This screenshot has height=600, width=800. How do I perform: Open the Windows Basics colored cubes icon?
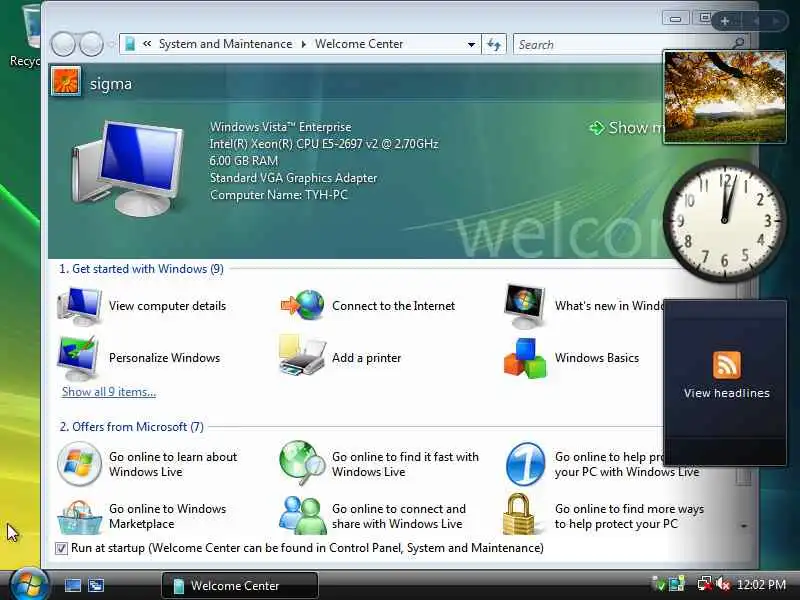coord(525,358)
